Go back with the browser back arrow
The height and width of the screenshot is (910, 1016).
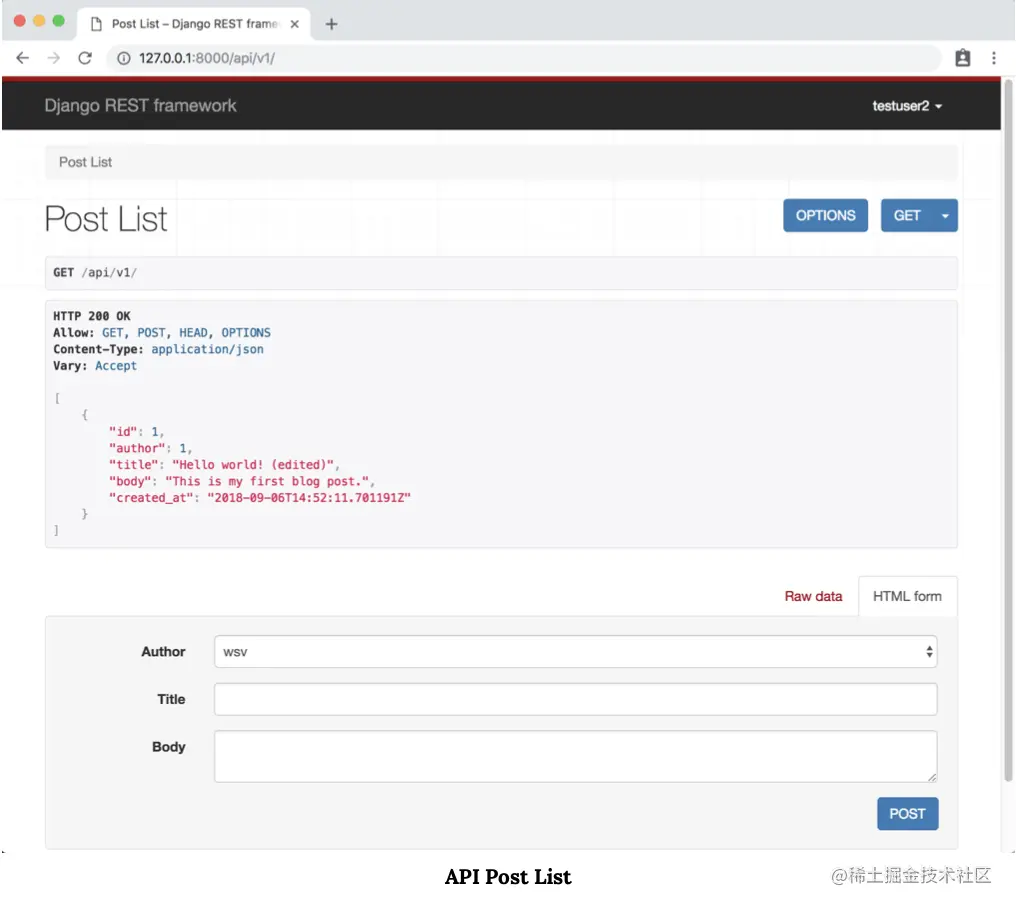tap(23, 58)
